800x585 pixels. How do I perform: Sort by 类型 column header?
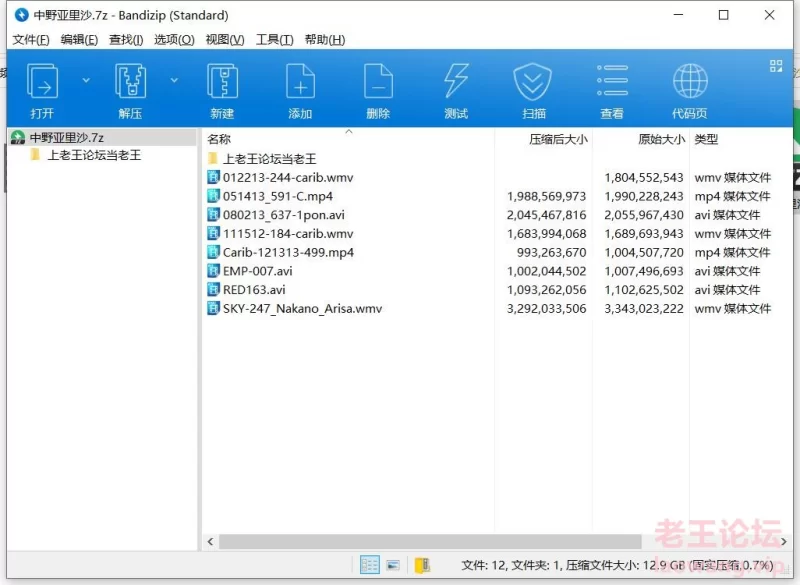click(706, 139)
